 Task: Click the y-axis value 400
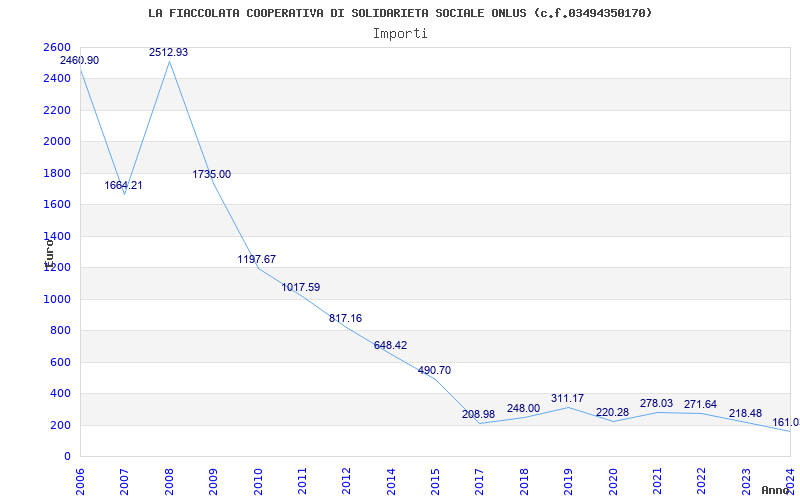60,394
